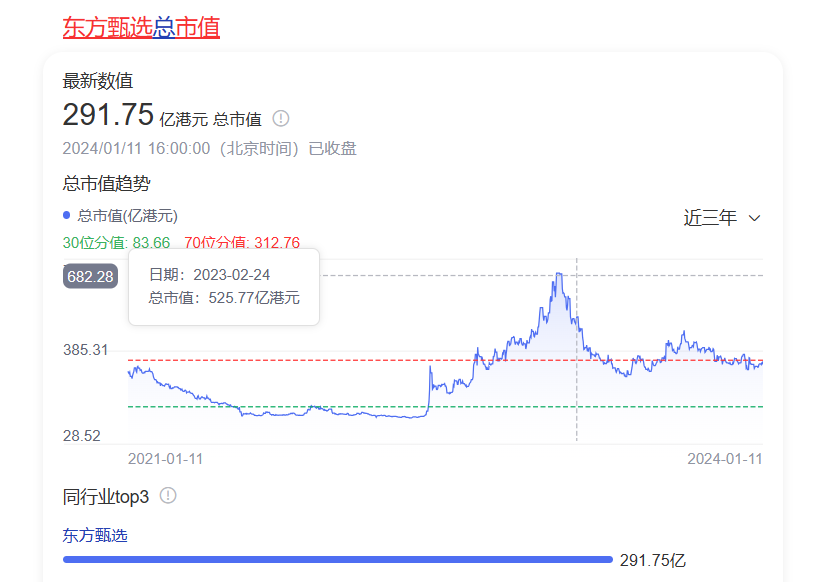Screen dimensions: 824x582
Task: Click 市值 in the page title
Action: [197, 28]
